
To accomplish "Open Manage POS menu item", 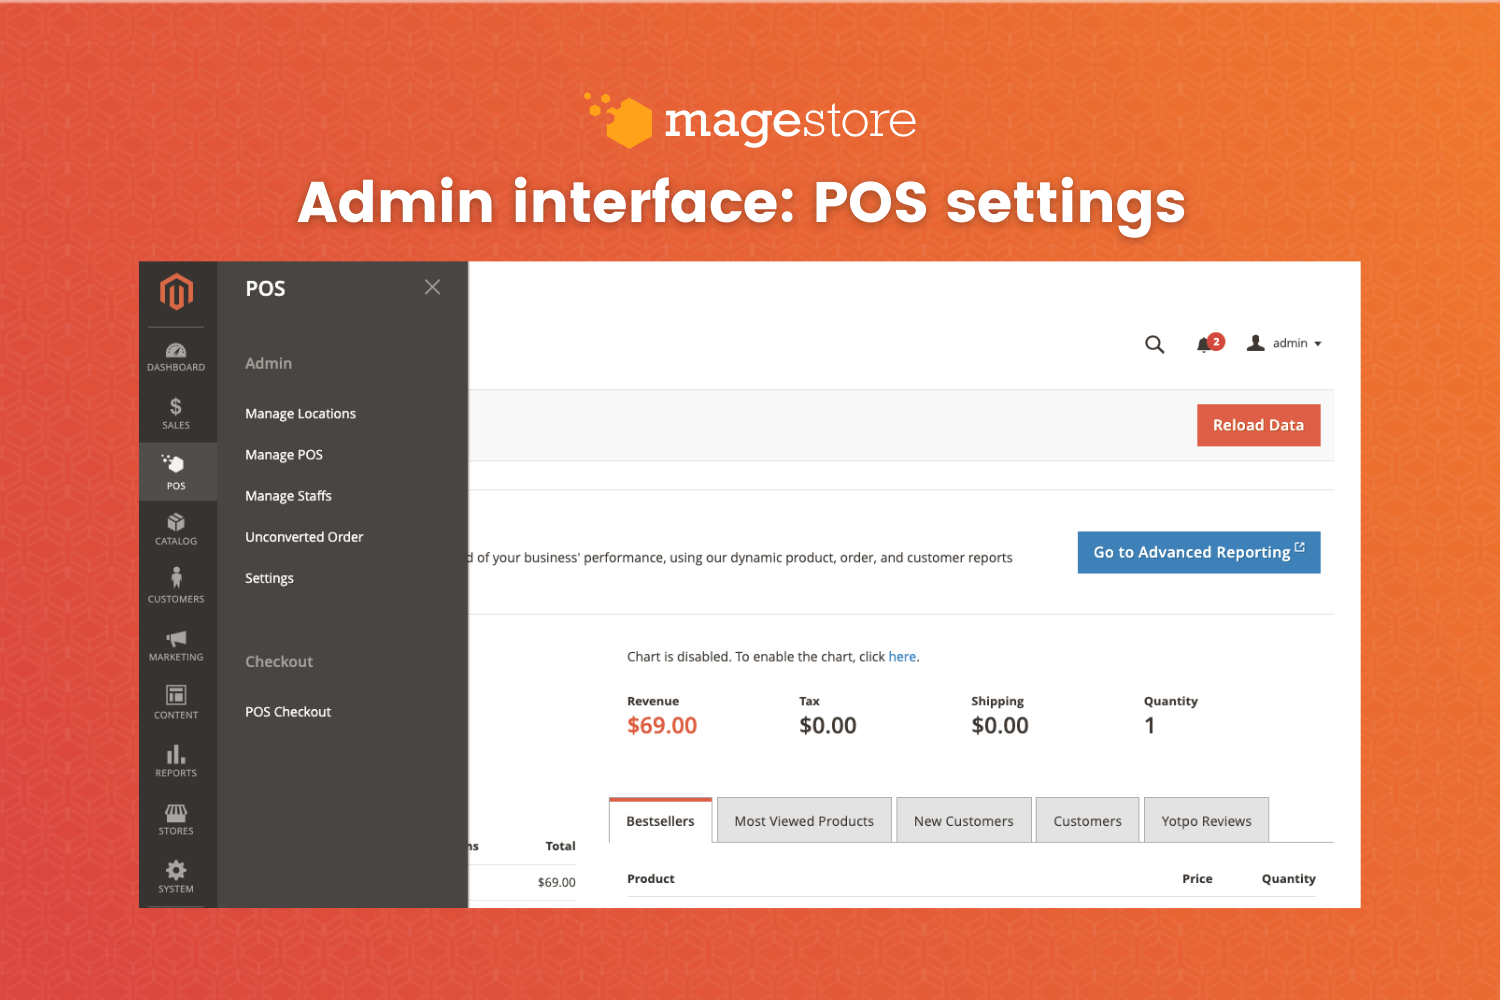I will (284, 455).
